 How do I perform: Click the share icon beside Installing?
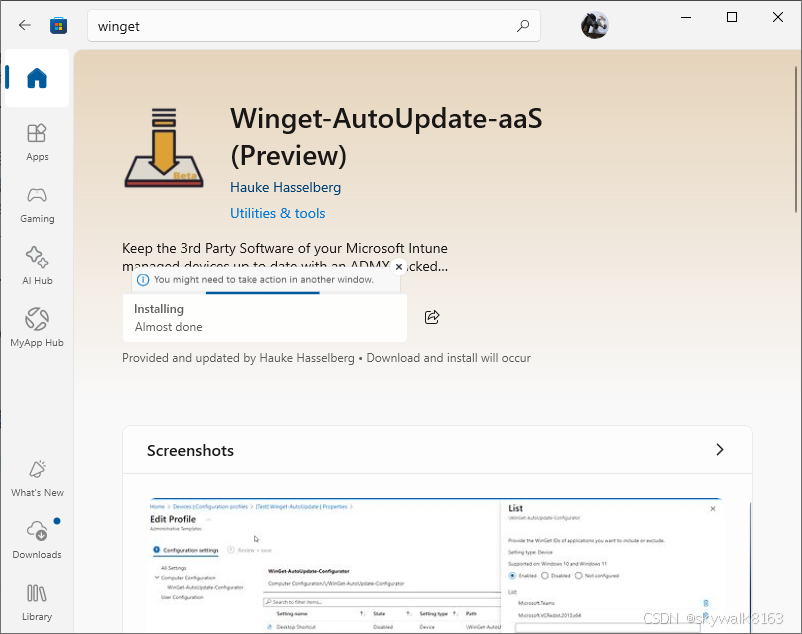pyautogui.click(x=432, y=317)
